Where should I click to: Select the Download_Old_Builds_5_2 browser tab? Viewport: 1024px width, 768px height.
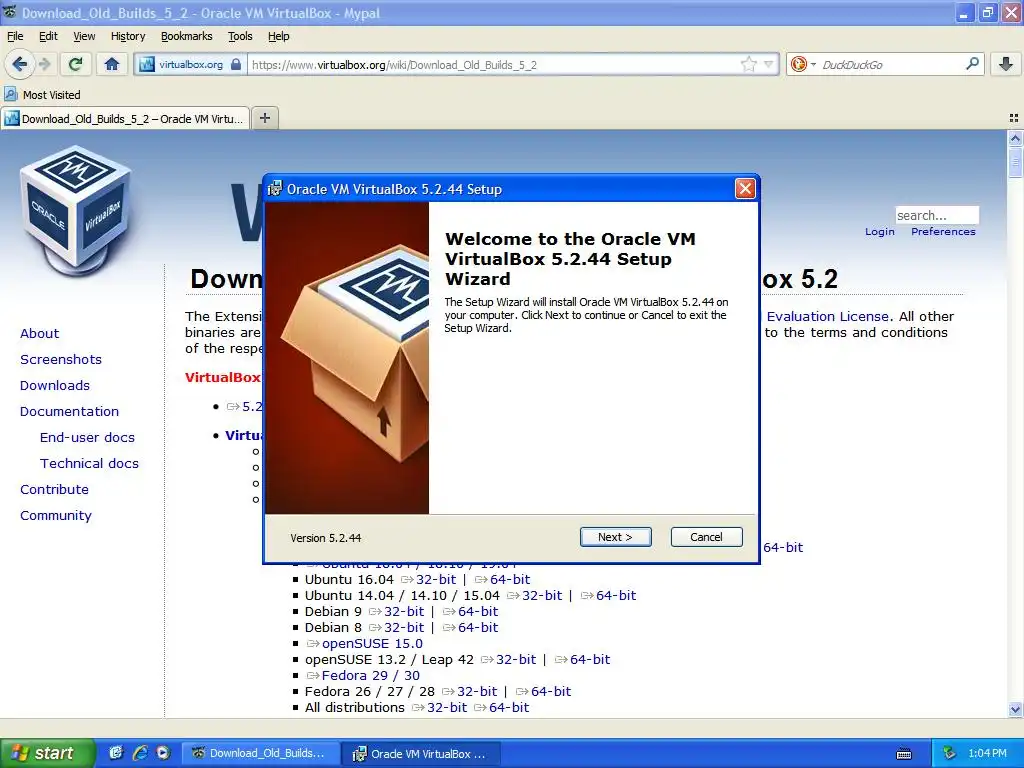click(124, 119)
